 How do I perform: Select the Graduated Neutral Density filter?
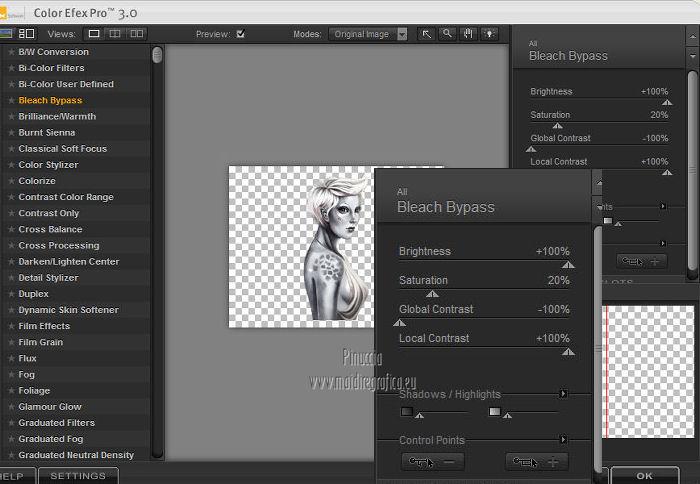click(x=76, y=455)
